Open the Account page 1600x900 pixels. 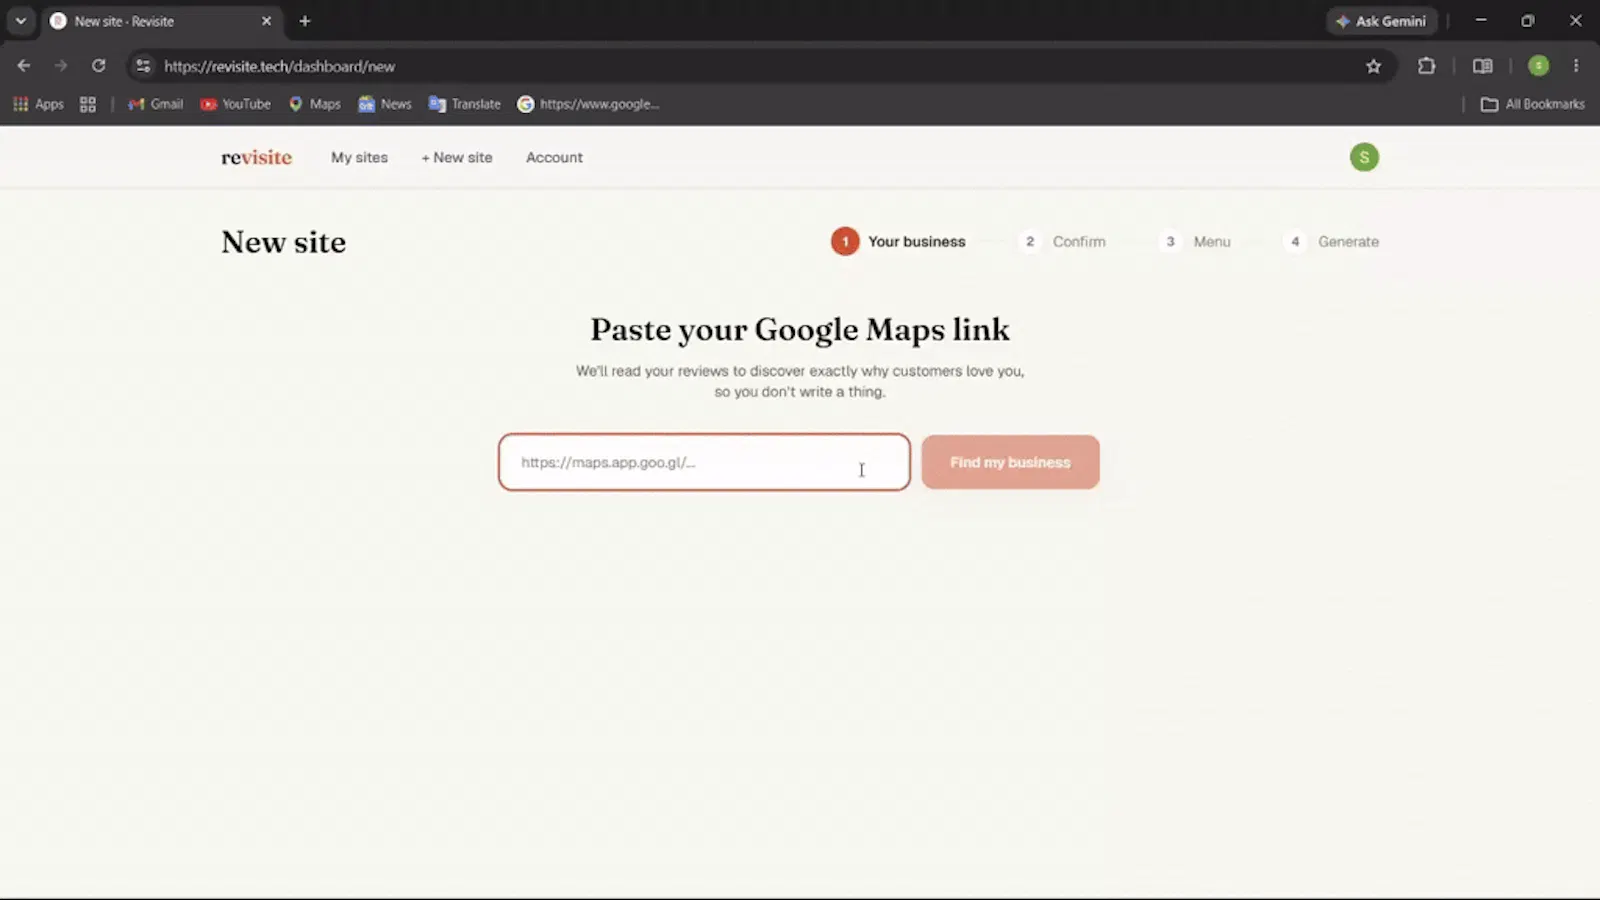pyautogui.click(x=554, y=157)
